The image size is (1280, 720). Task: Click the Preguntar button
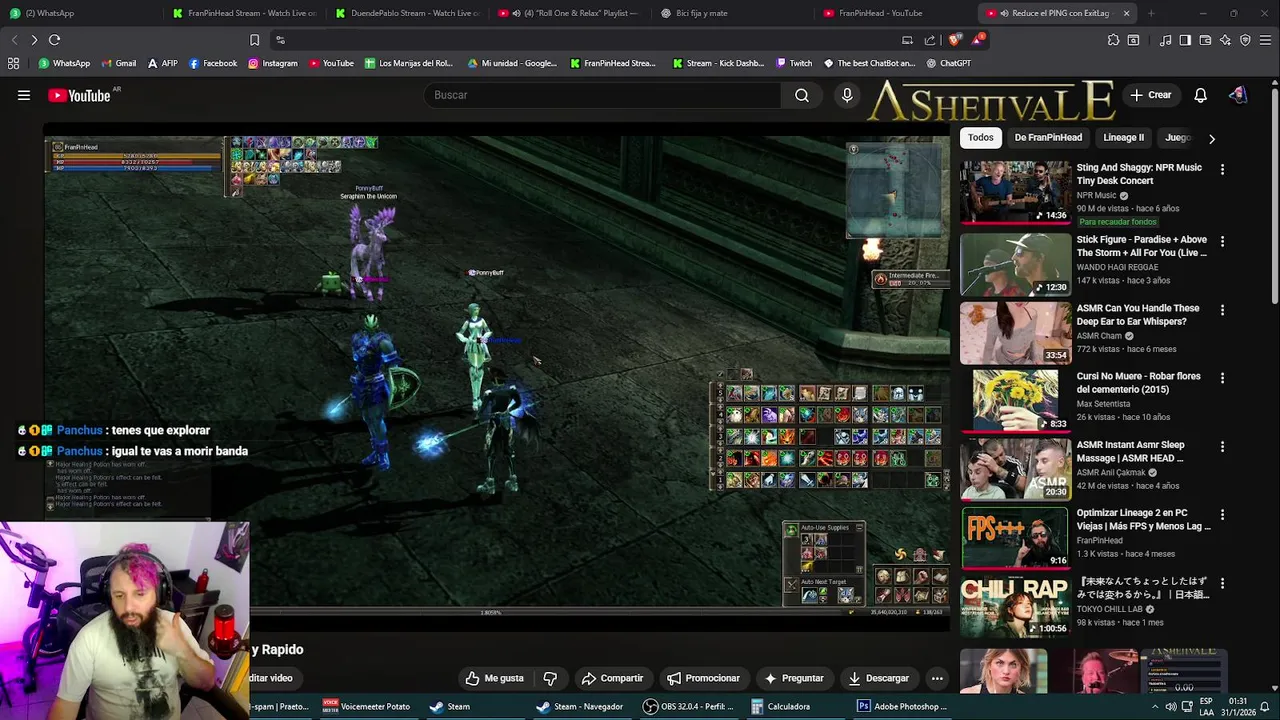(794, 678)
